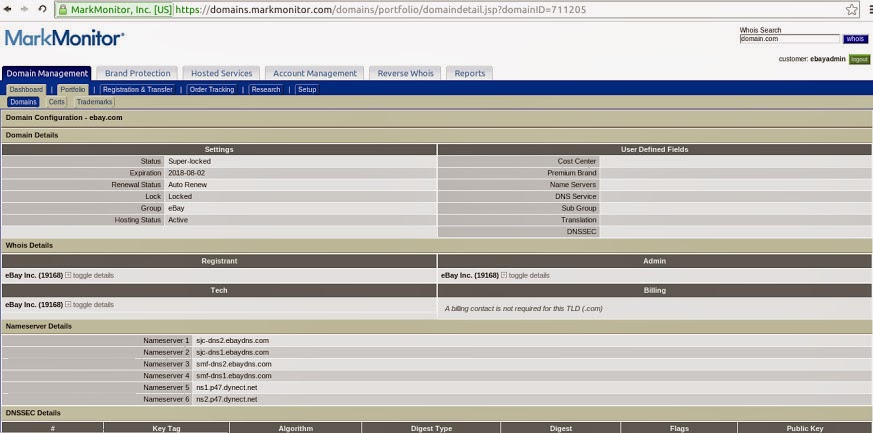873x433 pixels.
Task: Click expiration date 2018-08-02
Action: pyautogui.click(x=188, y=173)
